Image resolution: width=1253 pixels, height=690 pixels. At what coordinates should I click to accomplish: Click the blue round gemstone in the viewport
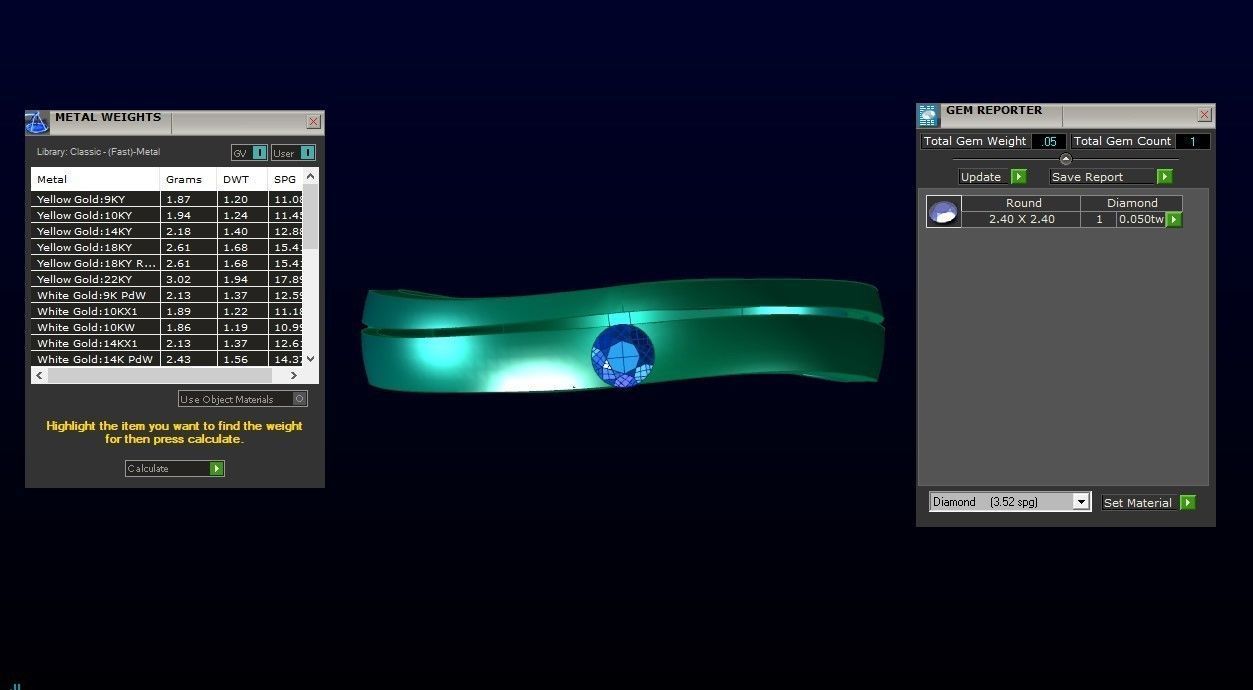point(622,354)
